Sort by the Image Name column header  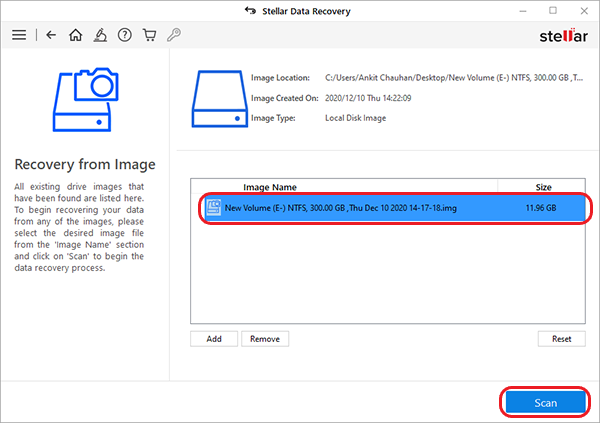(270, 186)
